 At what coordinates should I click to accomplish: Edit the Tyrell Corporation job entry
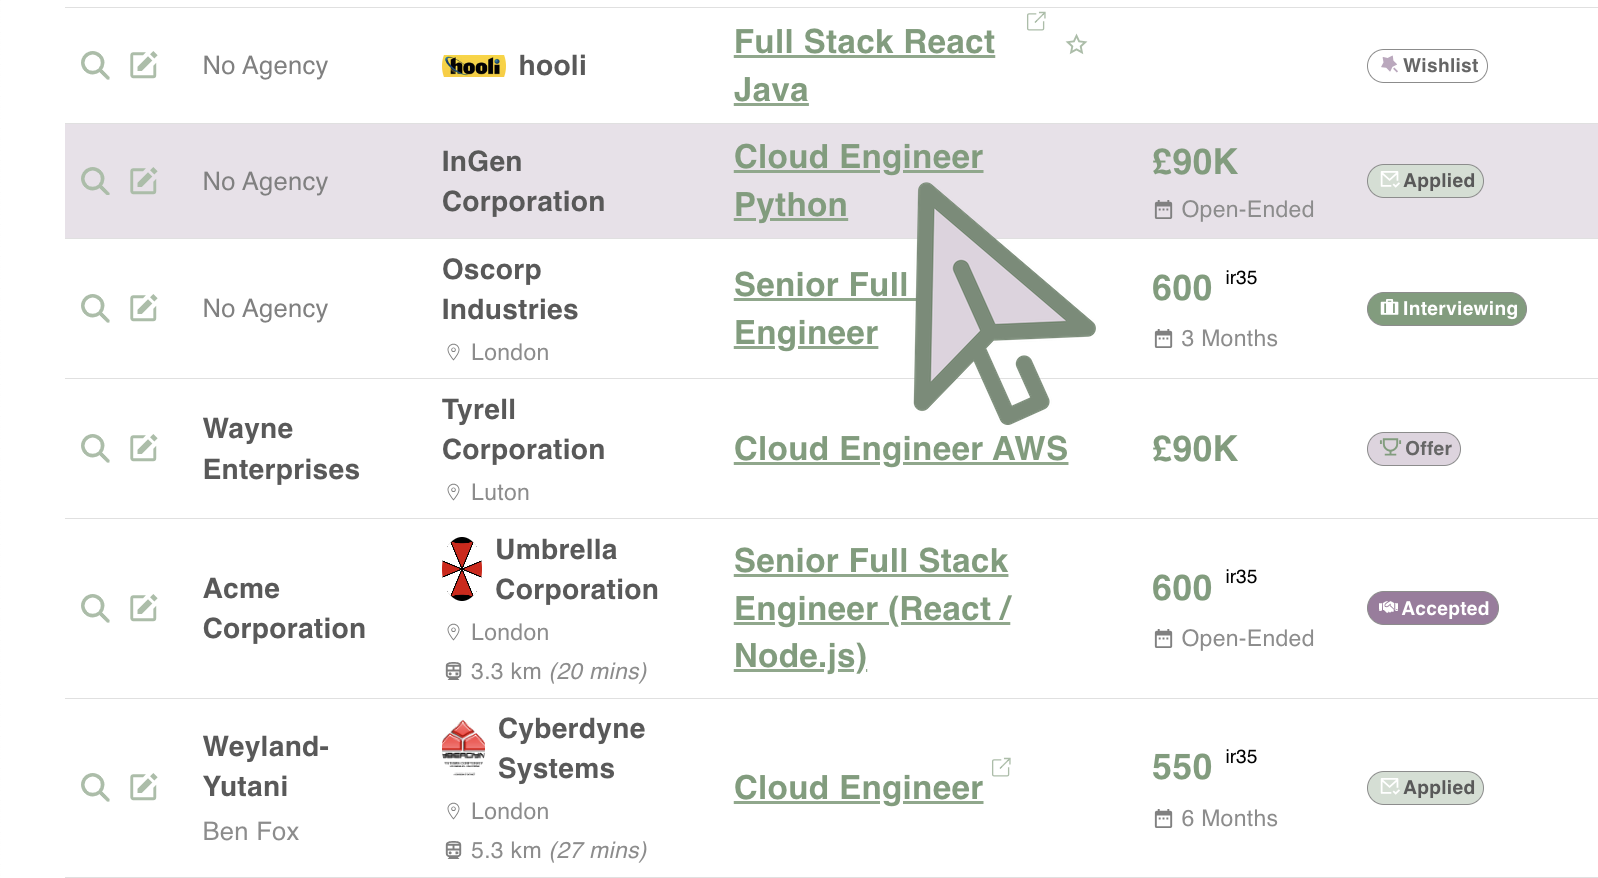pyautogui.click(x=144, y=448)
